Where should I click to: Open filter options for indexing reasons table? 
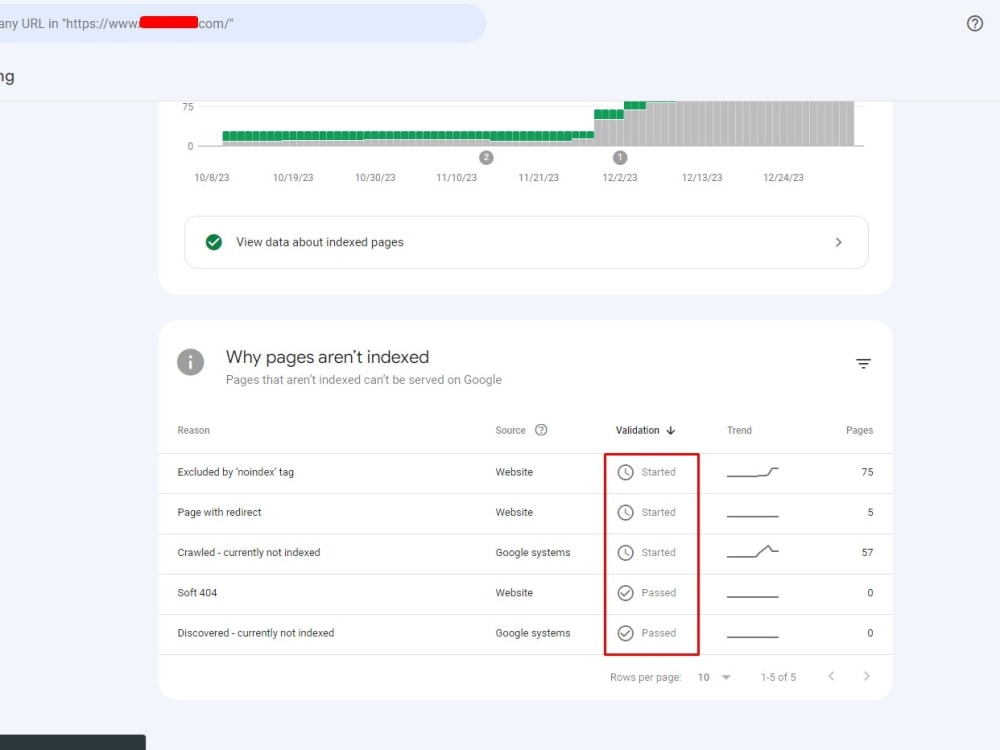[863, 364]
